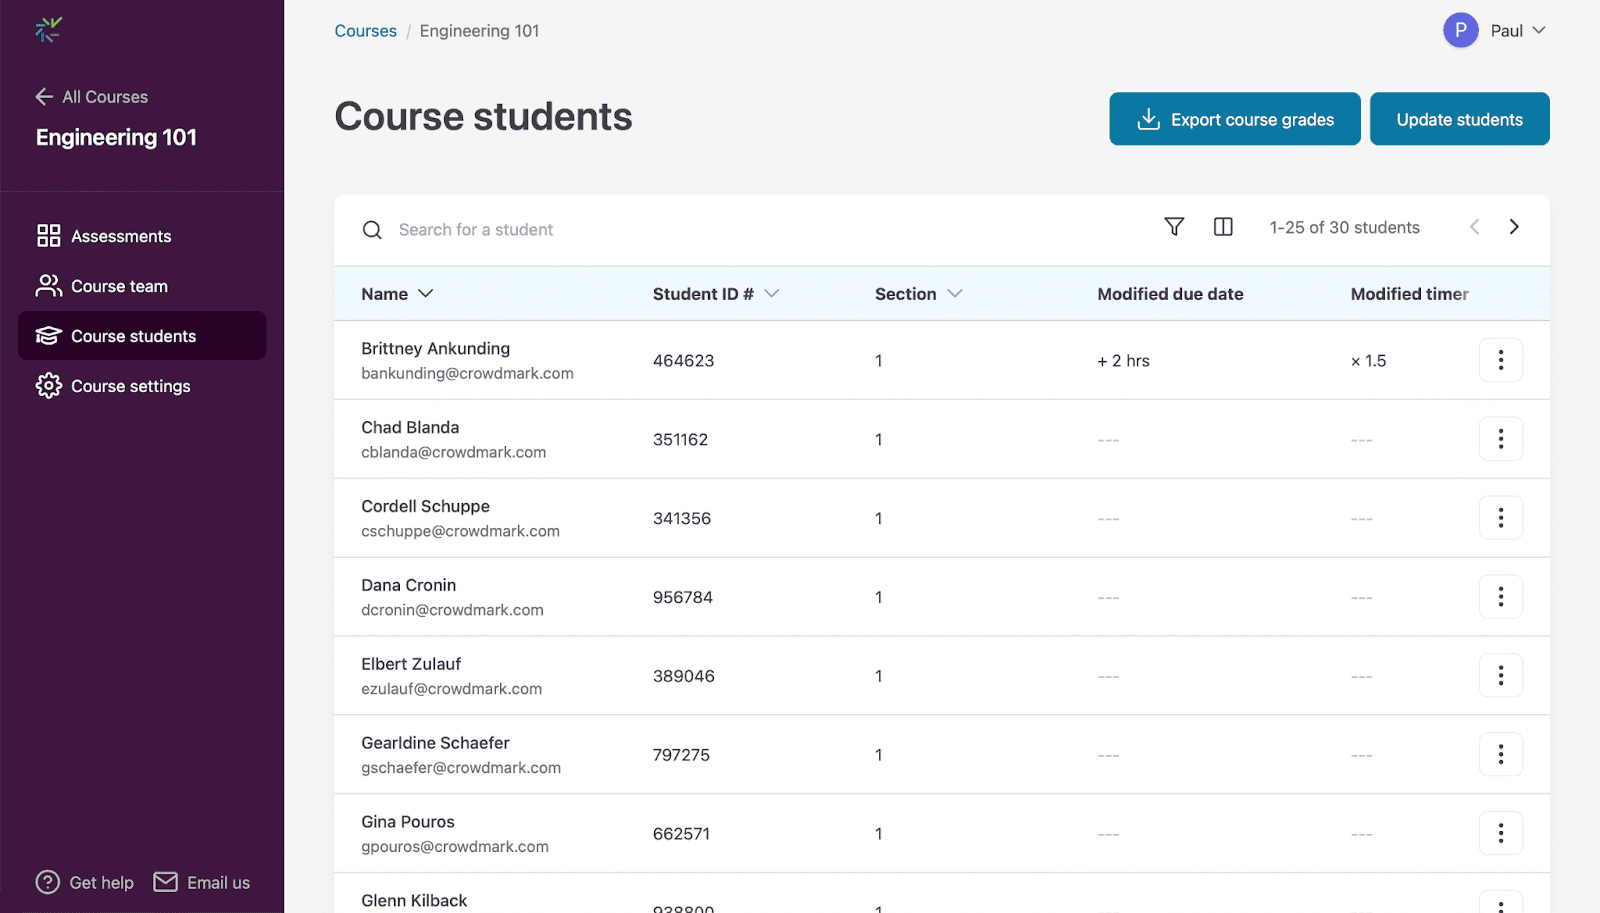Sort by Name column chevron
1600x913 pixels.
(426, 293)
